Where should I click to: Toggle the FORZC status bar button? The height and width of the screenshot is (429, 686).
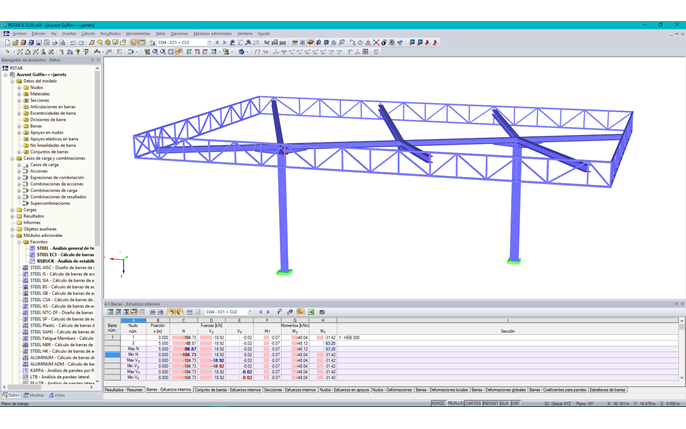438,403
